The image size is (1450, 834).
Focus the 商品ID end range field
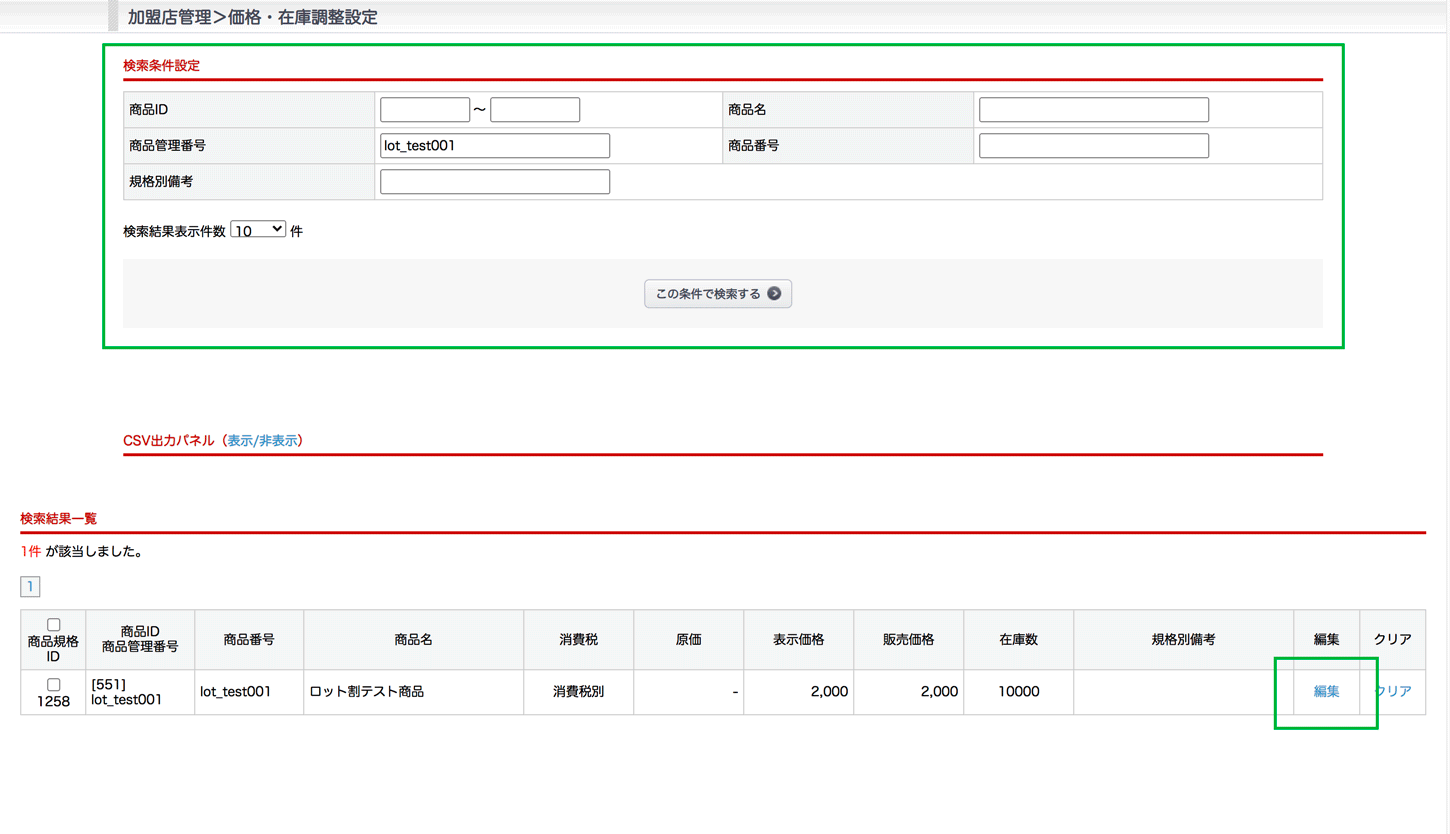click(x=535, y=110)
